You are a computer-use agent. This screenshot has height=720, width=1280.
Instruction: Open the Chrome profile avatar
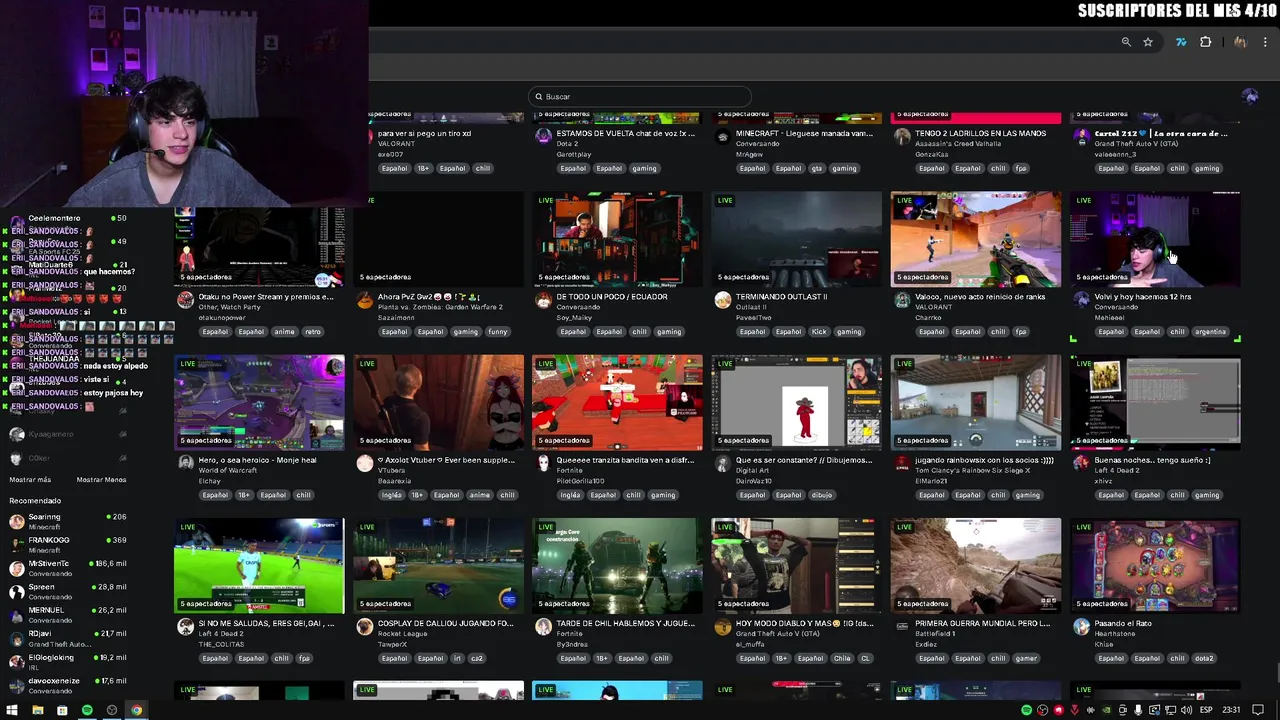[1240, 42]
